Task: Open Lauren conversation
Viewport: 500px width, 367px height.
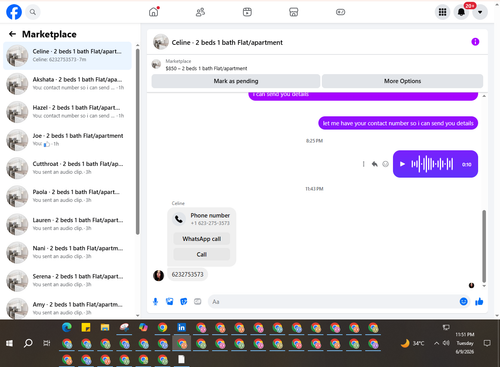Action: coord(67,224)
